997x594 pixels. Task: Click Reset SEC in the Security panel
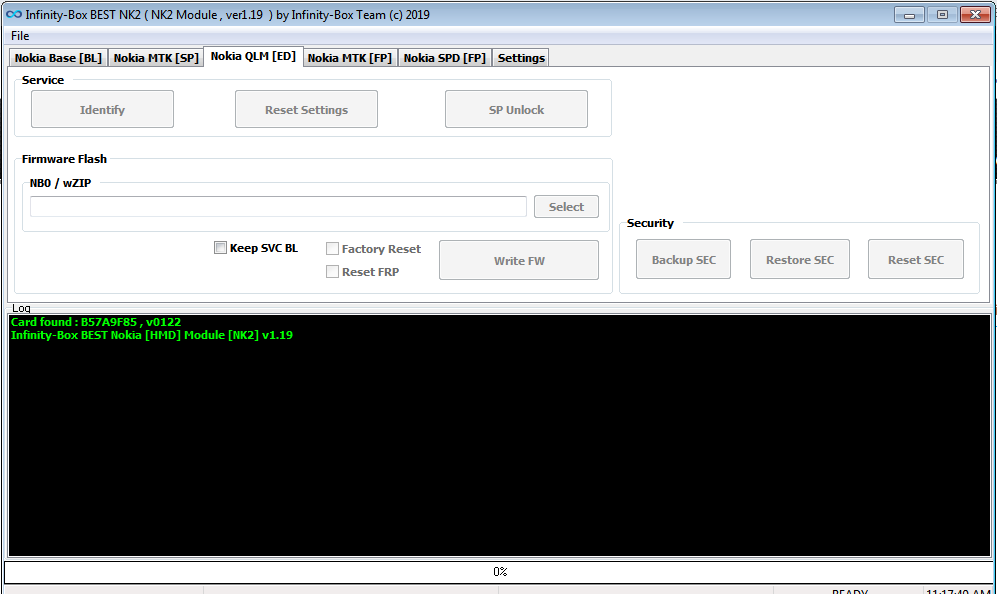pos(915,258)
